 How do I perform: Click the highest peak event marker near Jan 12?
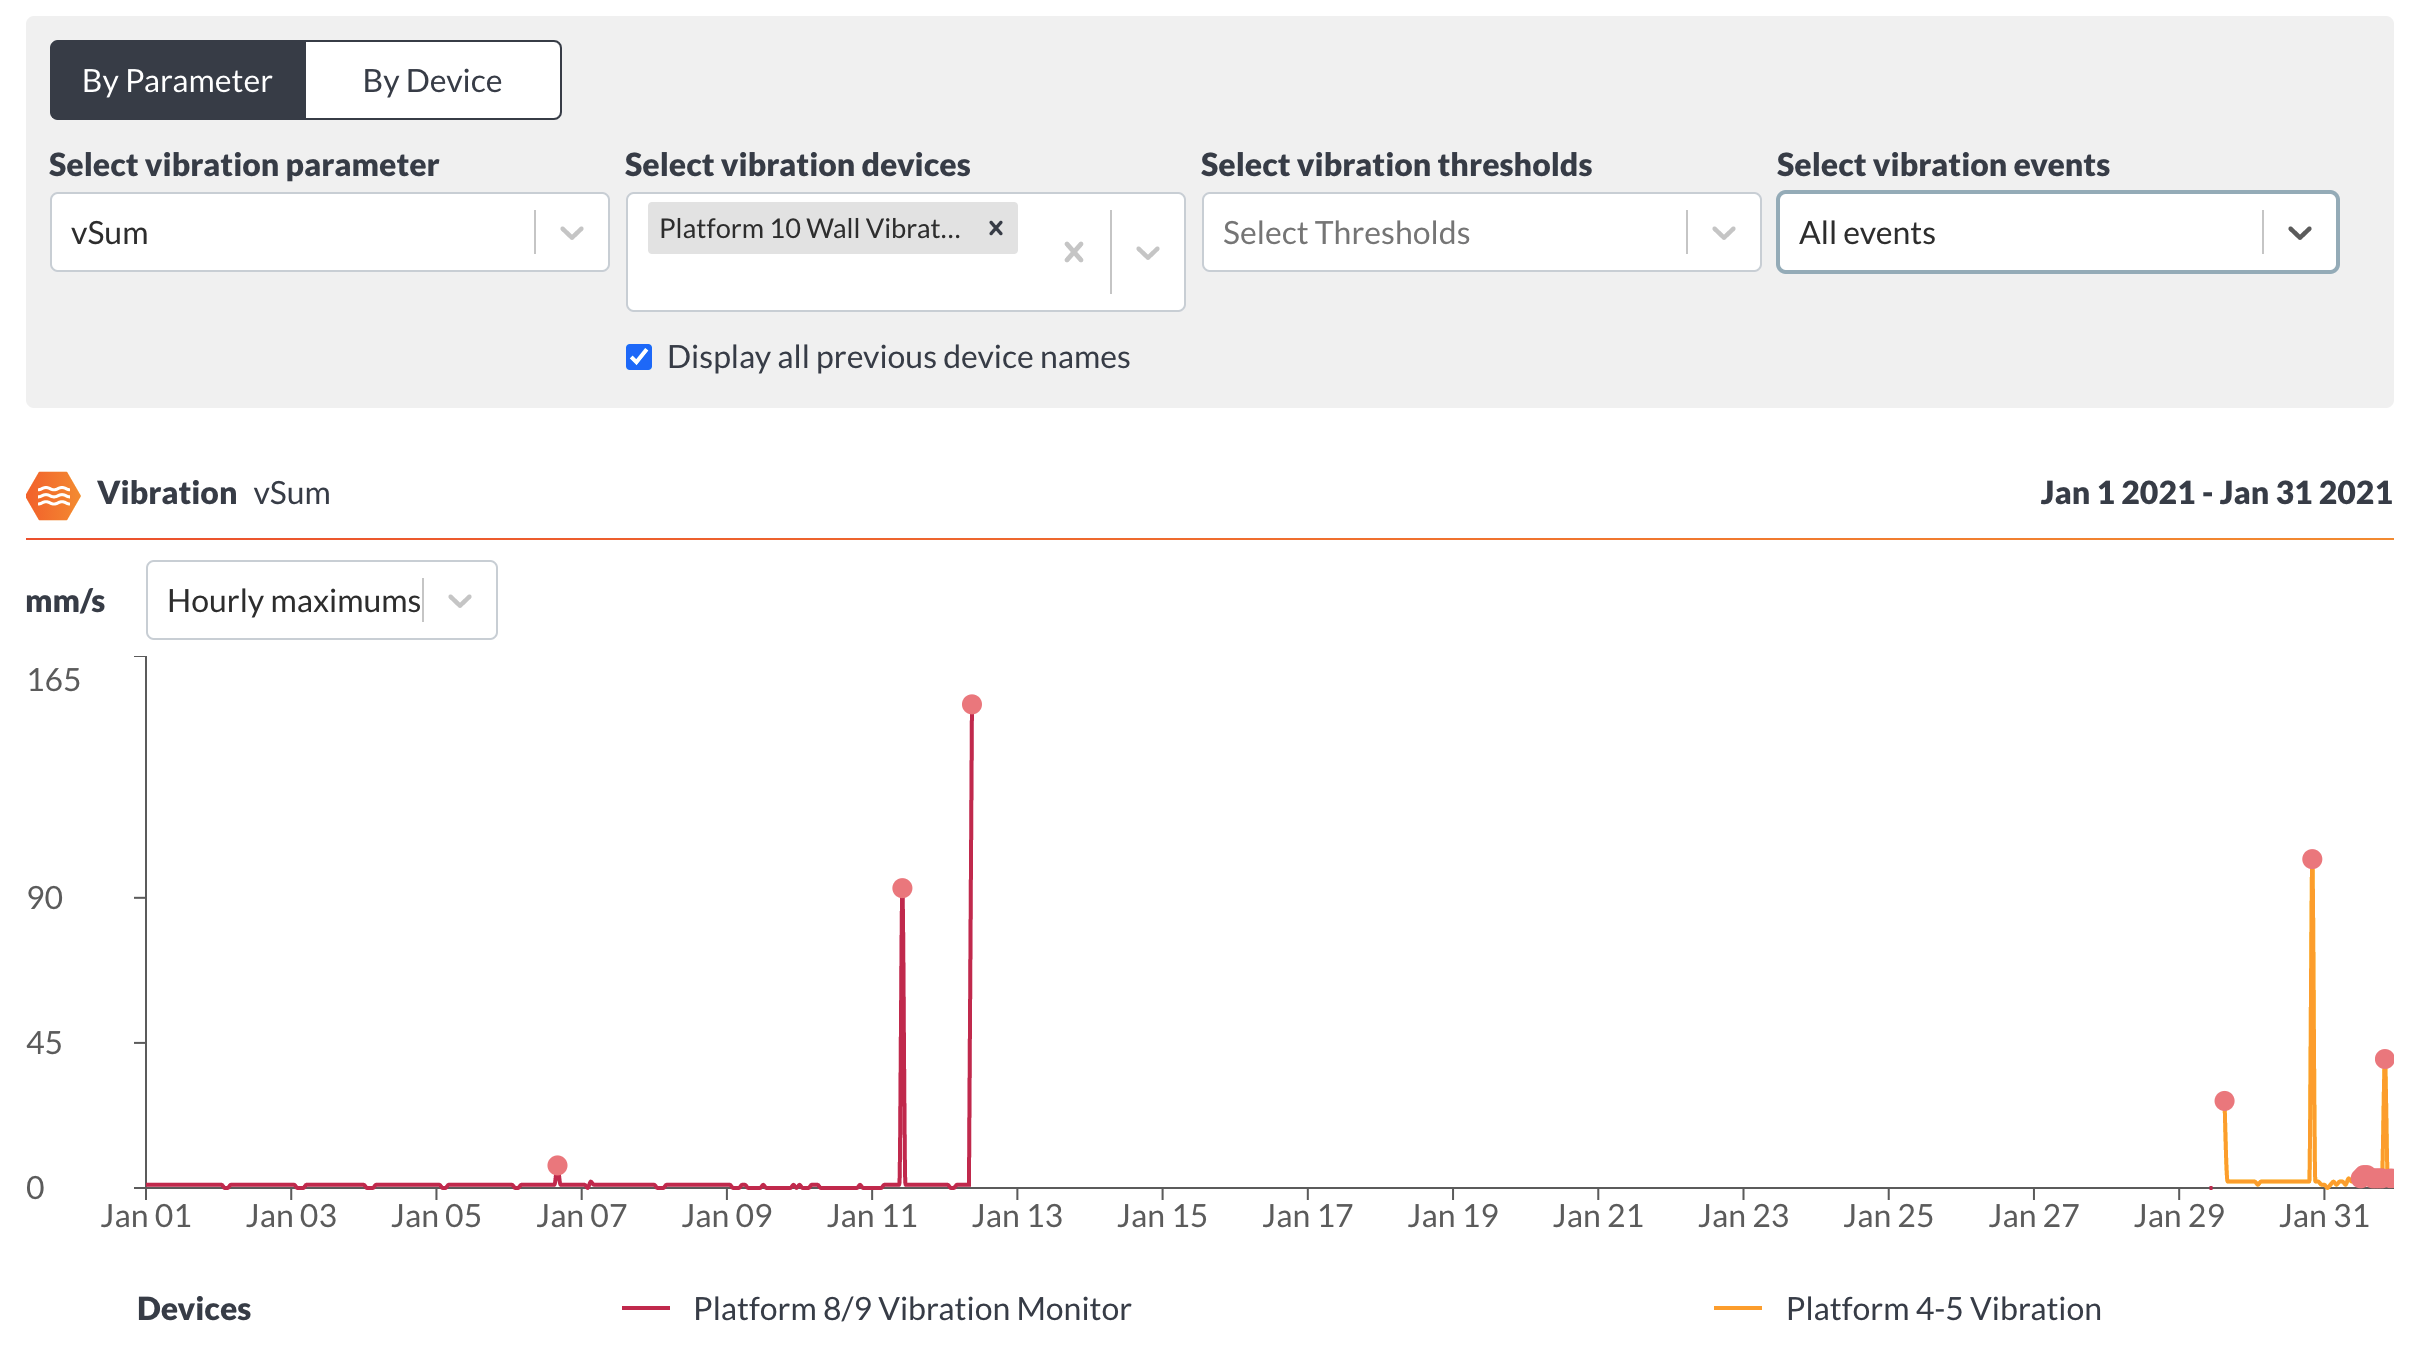[972, 705]
